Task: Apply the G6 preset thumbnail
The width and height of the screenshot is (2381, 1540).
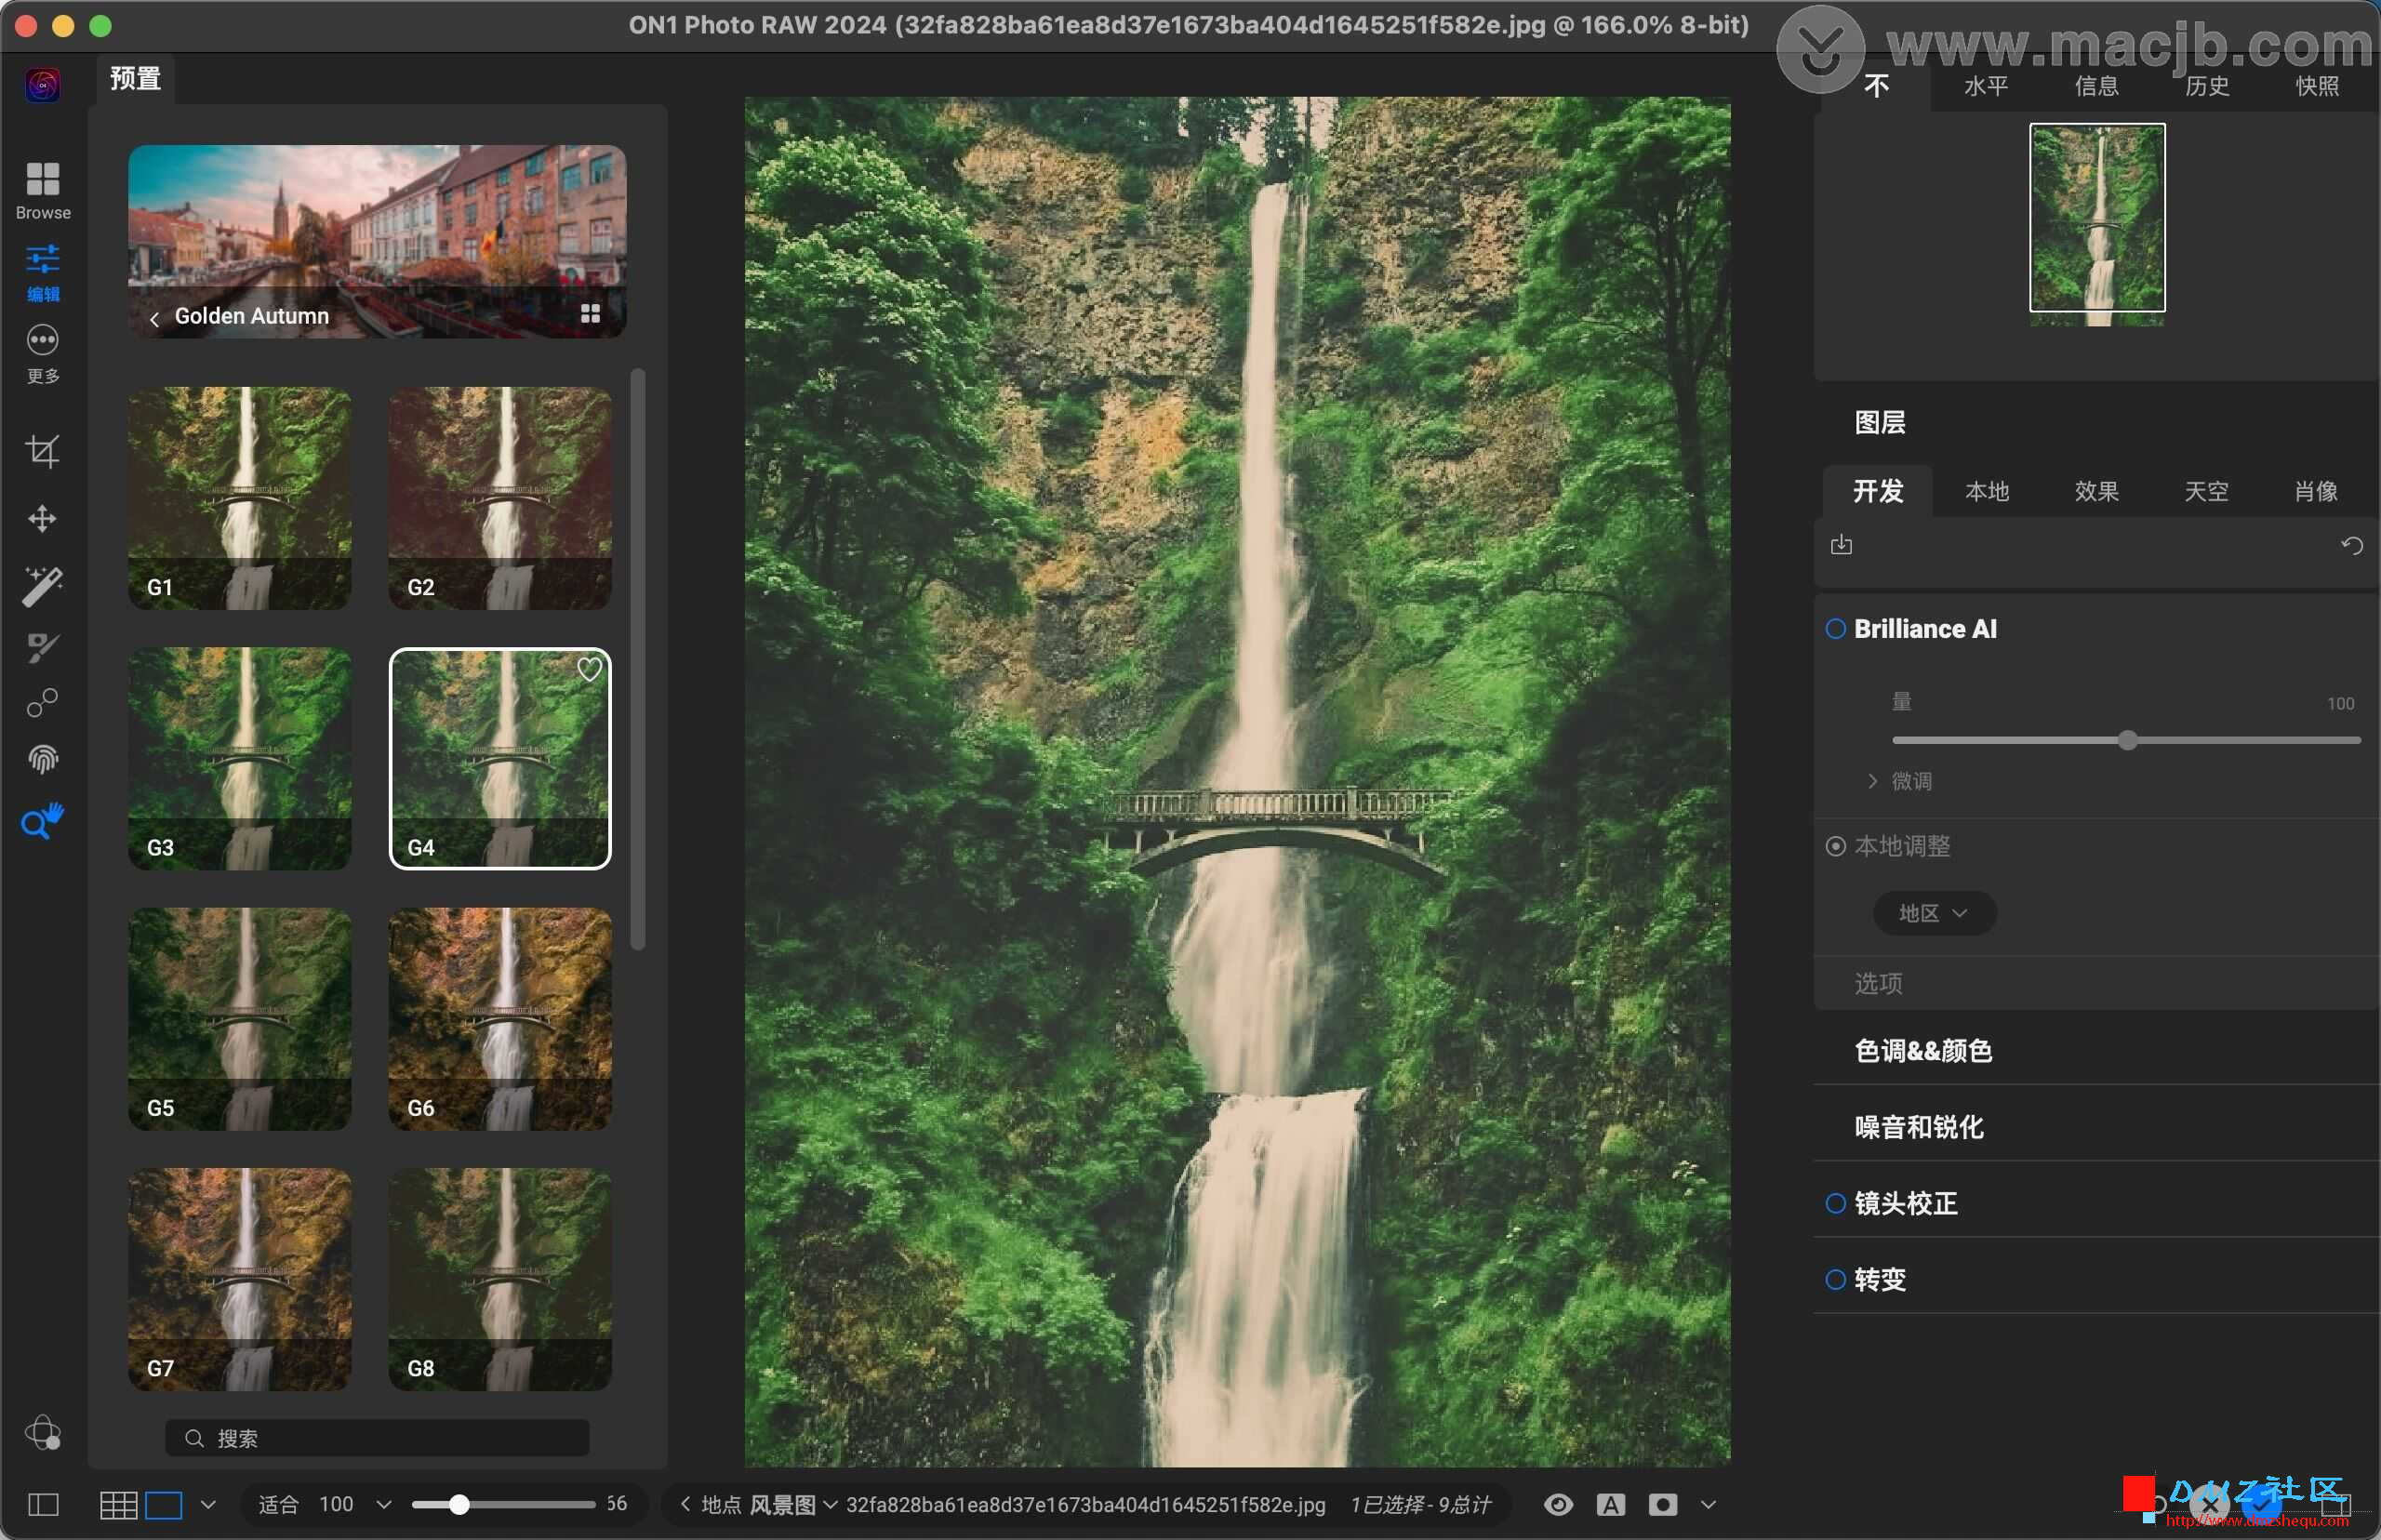Action: (x=499, y=1019)
